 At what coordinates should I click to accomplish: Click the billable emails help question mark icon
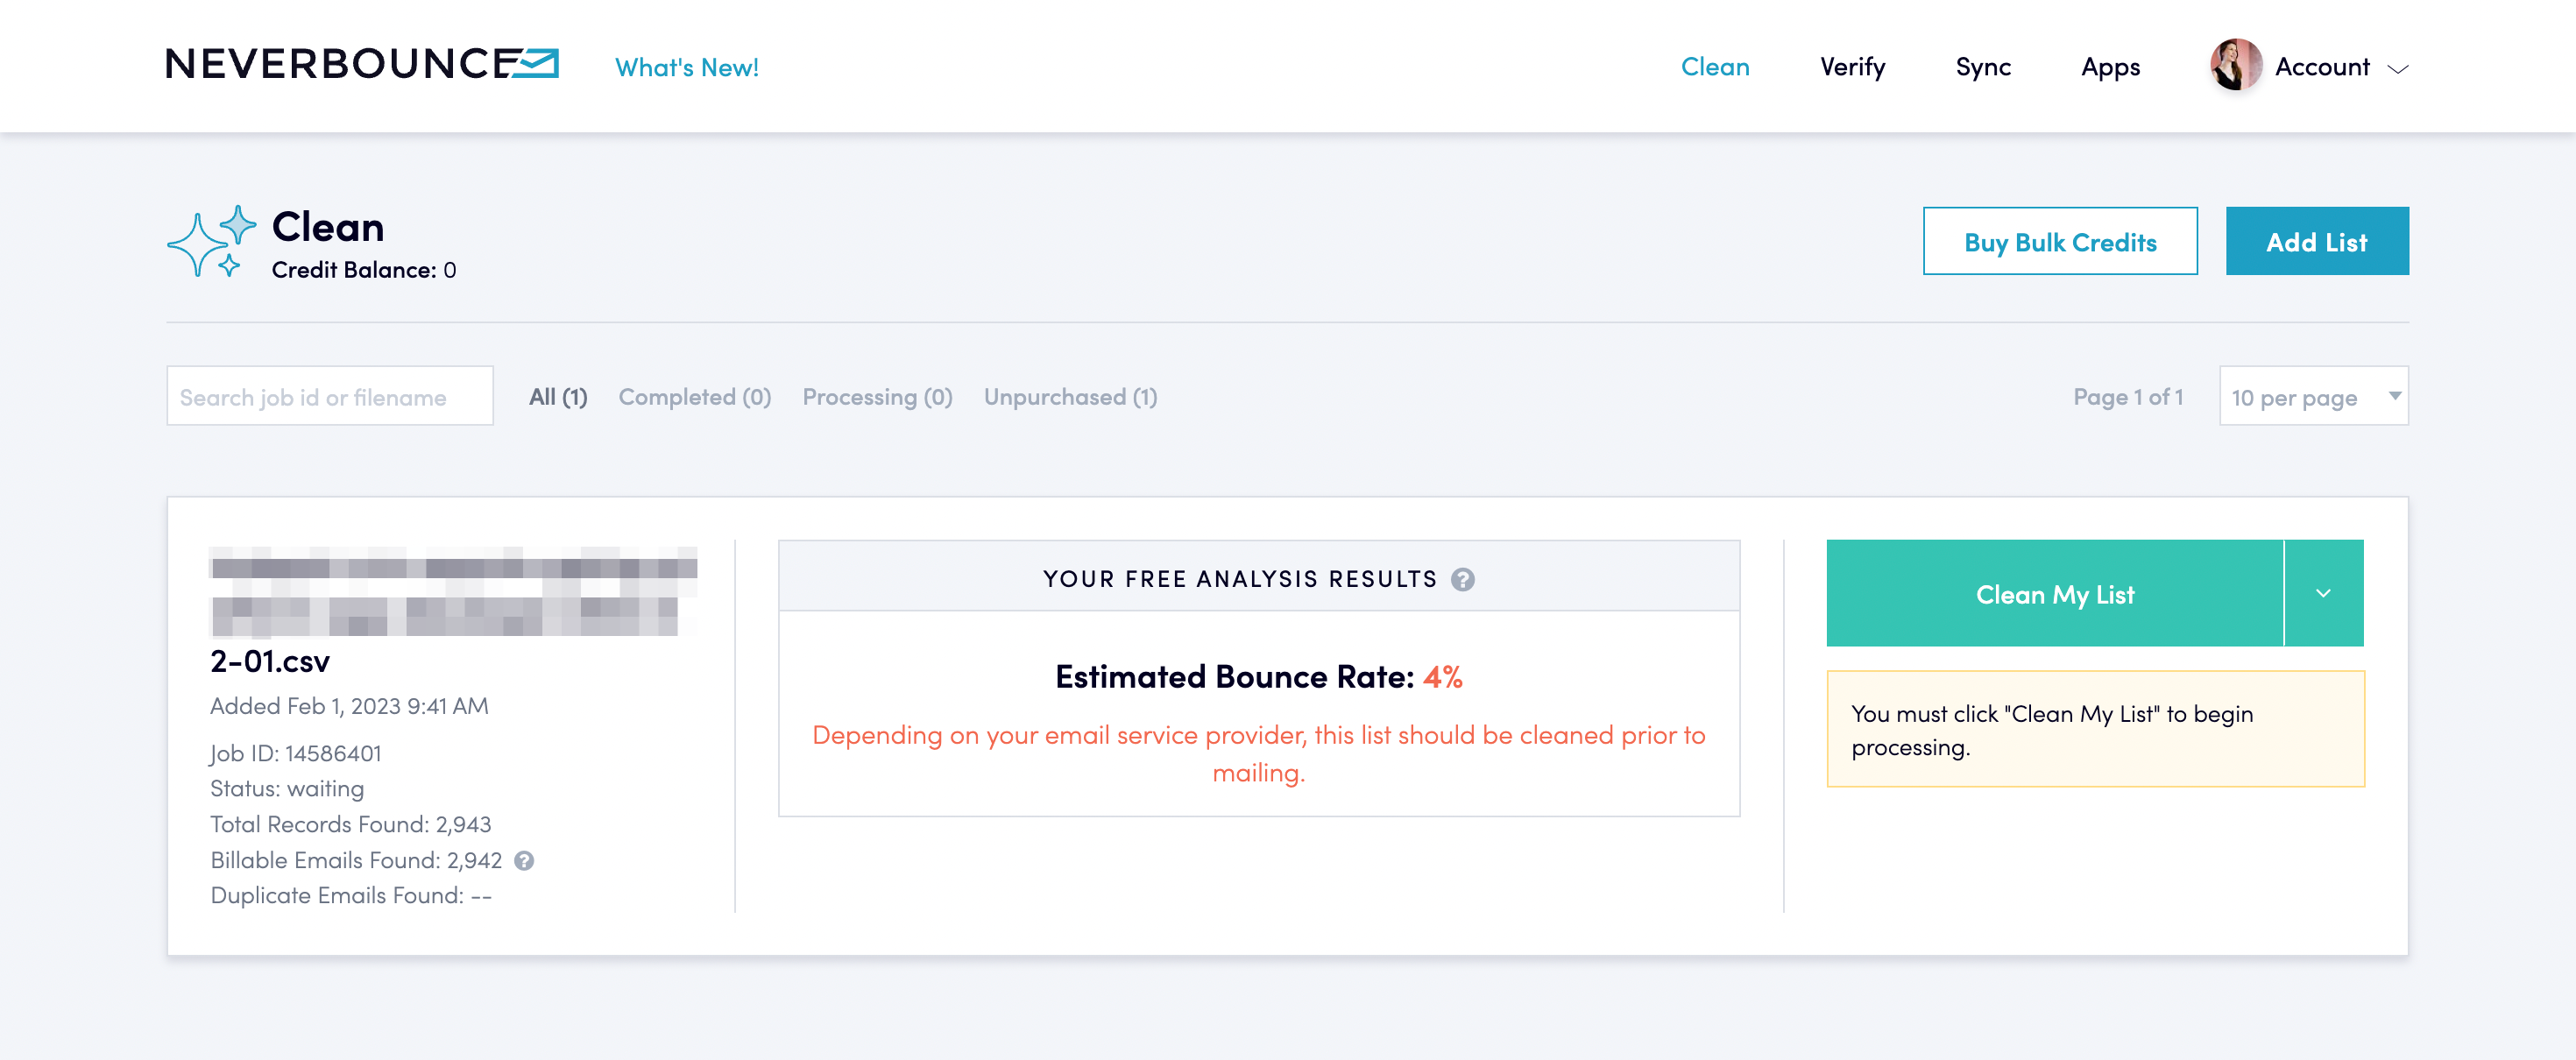pyautogui.click(x=529, y=859)
